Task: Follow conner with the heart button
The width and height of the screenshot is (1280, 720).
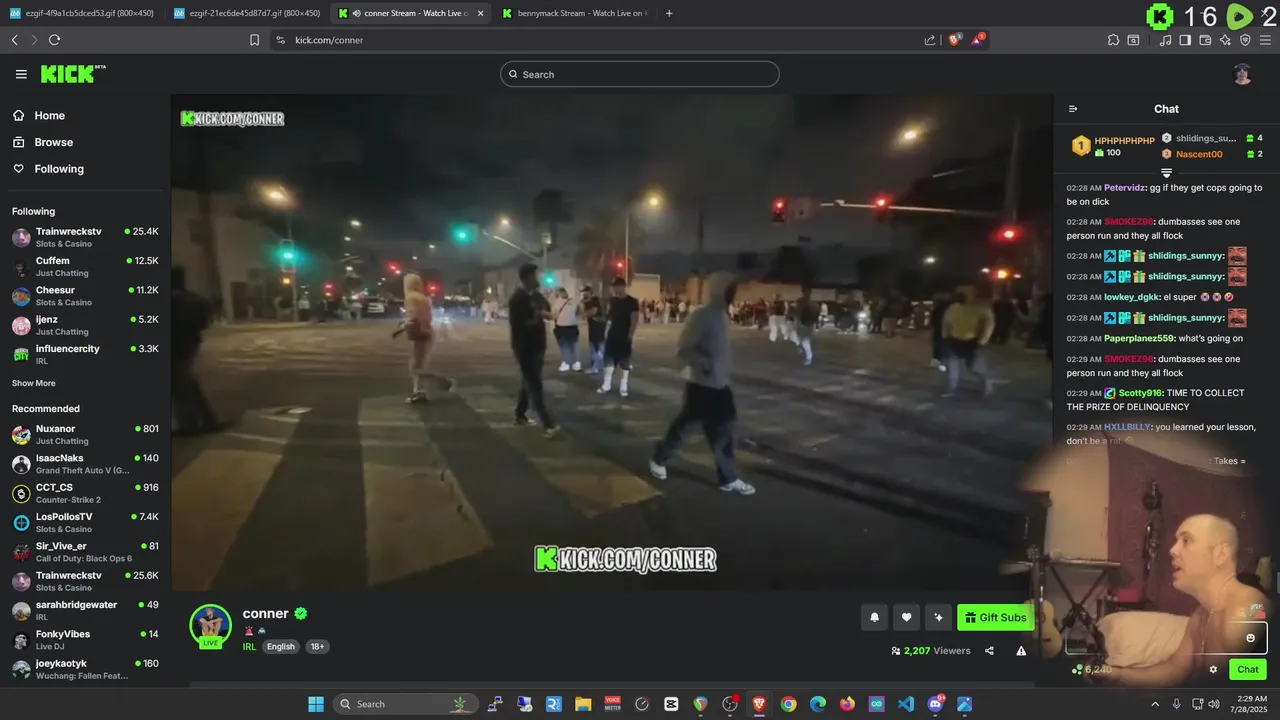Action: 906,618
